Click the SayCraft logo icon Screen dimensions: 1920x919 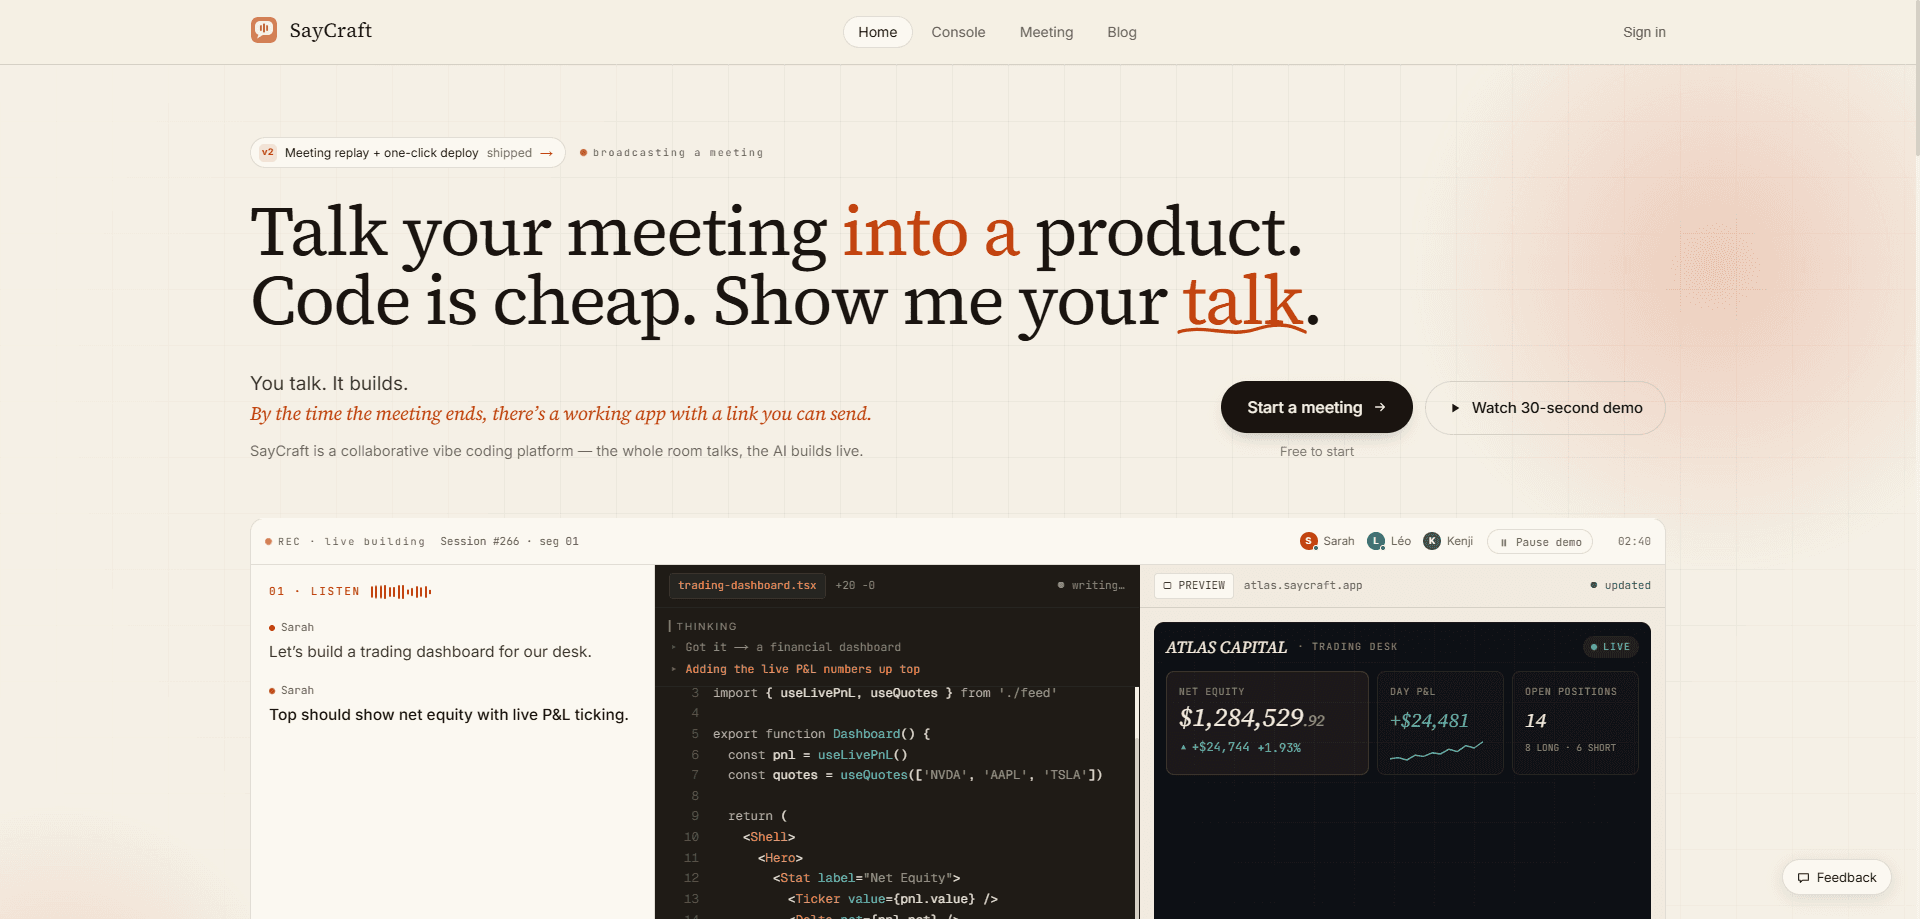point(264,30)
